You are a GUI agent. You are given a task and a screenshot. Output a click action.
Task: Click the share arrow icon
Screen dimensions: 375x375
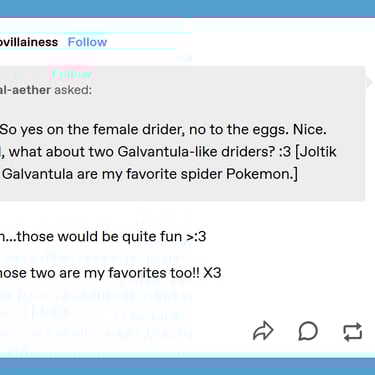pyautogui.click(x=263, y=331)
